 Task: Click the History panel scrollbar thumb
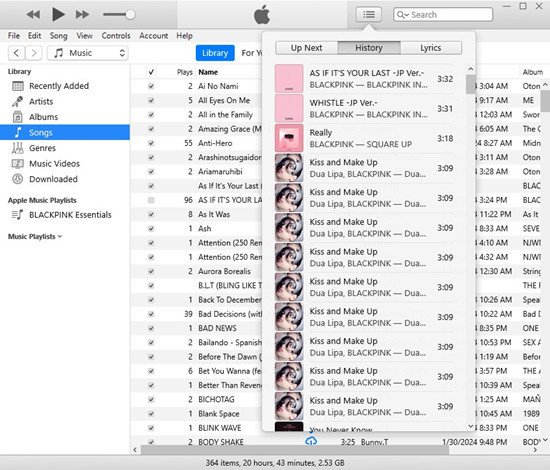471,84
